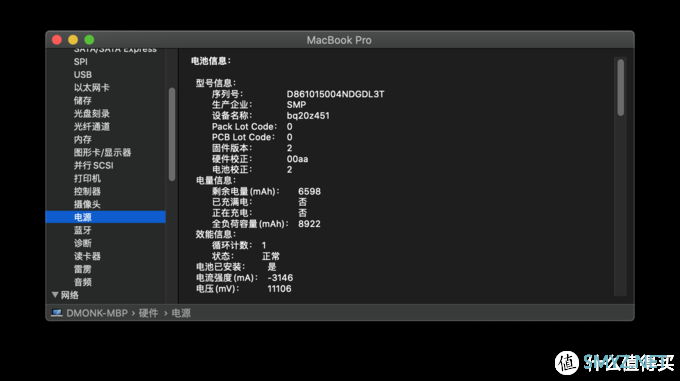Click the amperage value -3146
Screen dimensions: 680x381
coord(280,278)
